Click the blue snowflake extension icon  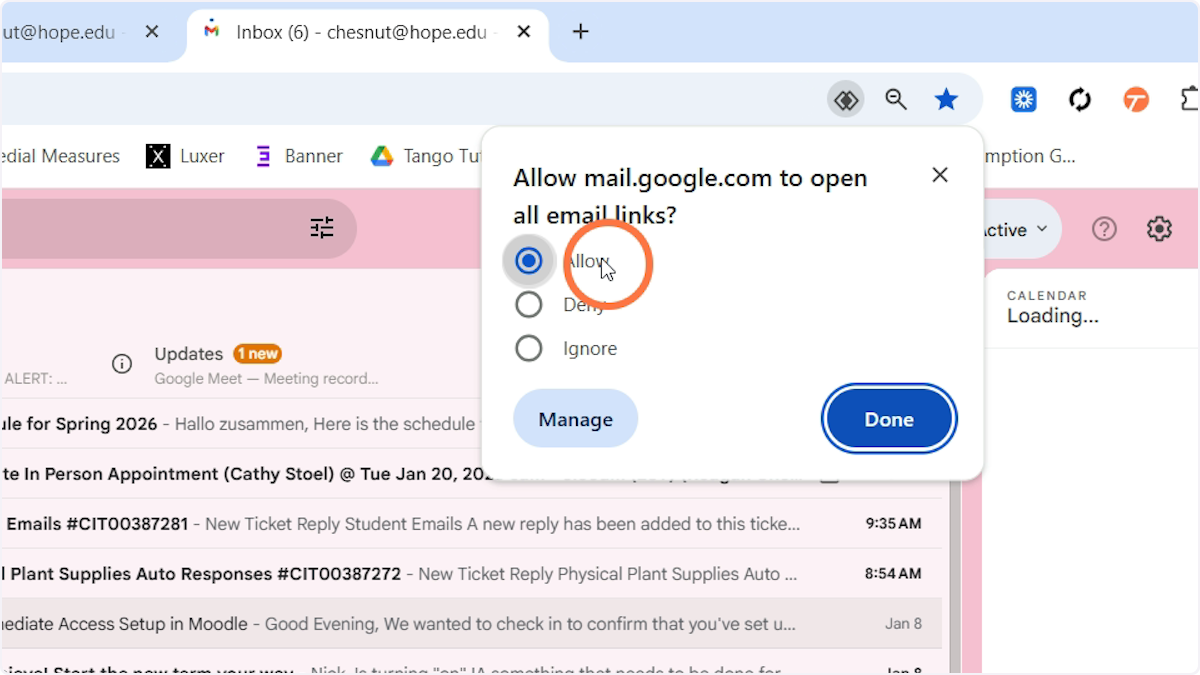point(1024,99)
